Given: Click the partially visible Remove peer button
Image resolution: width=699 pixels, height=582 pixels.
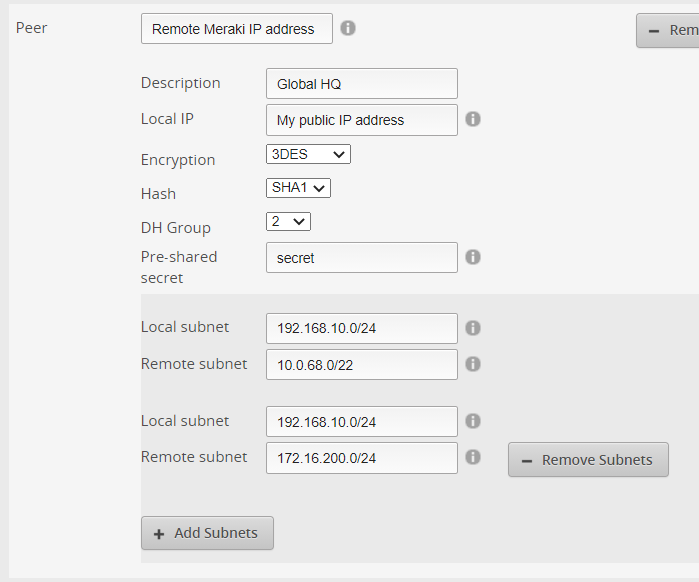Looking at the screenshot, I should click(x=668, y=30).
